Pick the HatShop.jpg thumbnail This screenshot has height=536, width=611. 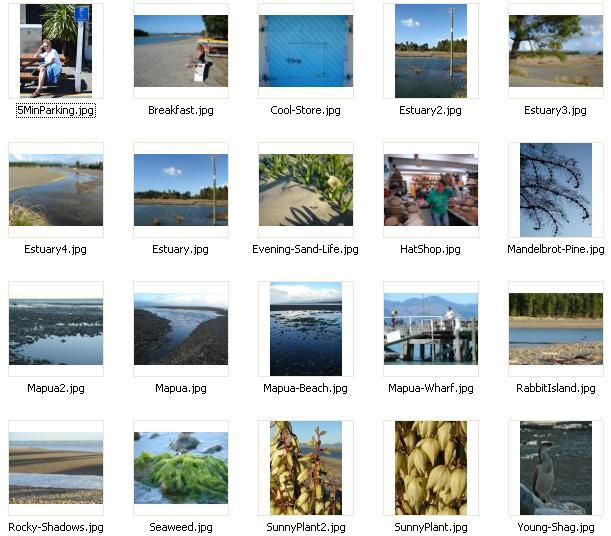431,190
